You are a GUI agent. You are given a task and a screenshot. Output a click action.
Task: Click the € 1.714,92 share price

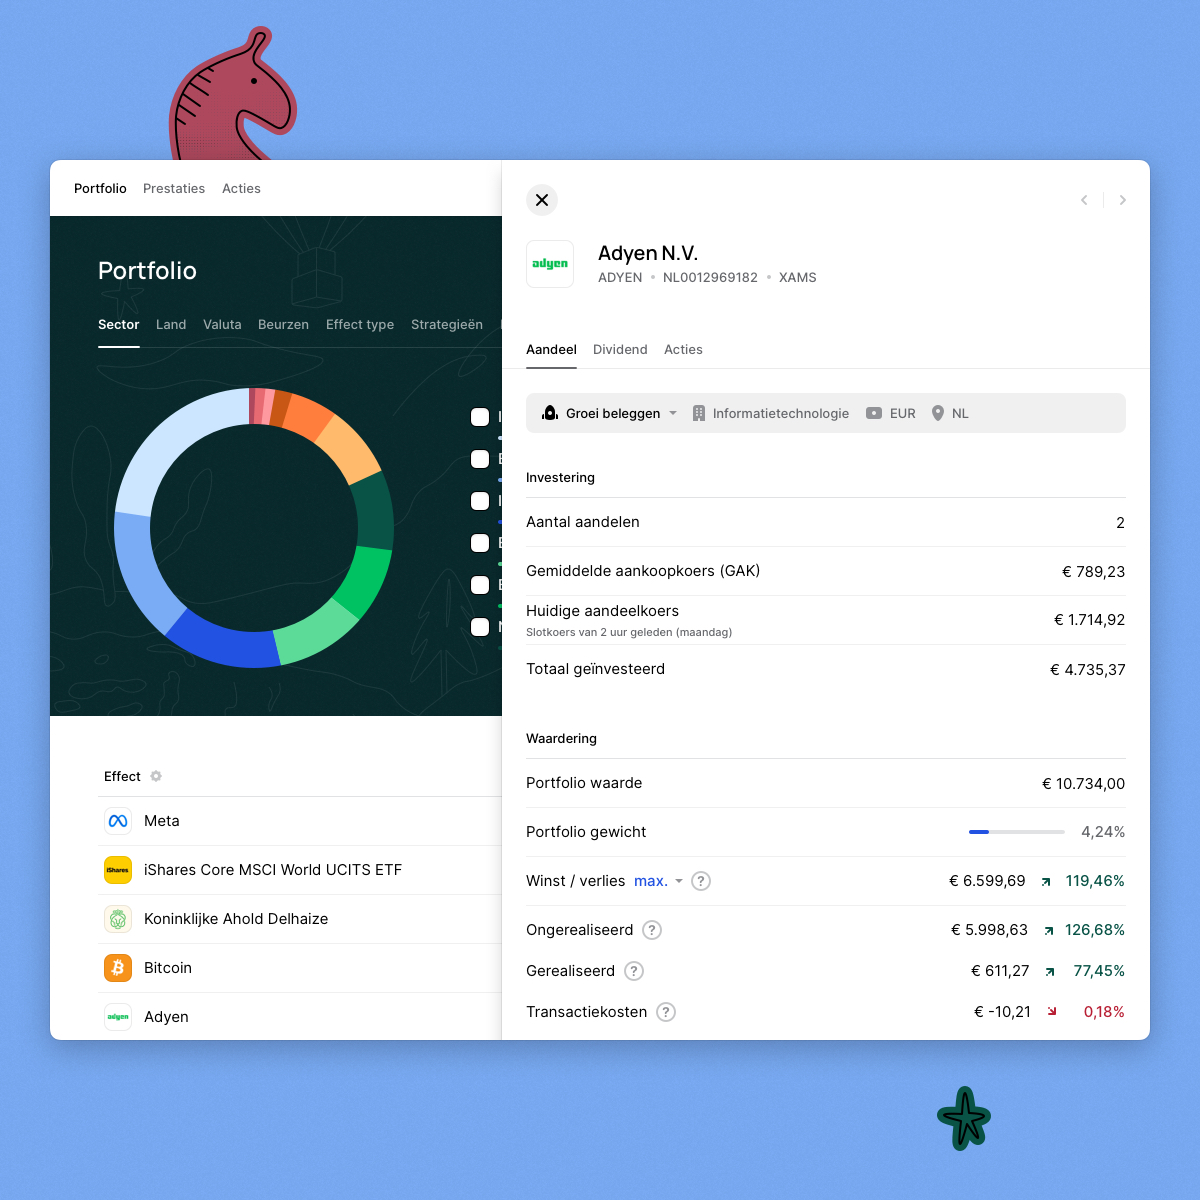pos(1090,620)
